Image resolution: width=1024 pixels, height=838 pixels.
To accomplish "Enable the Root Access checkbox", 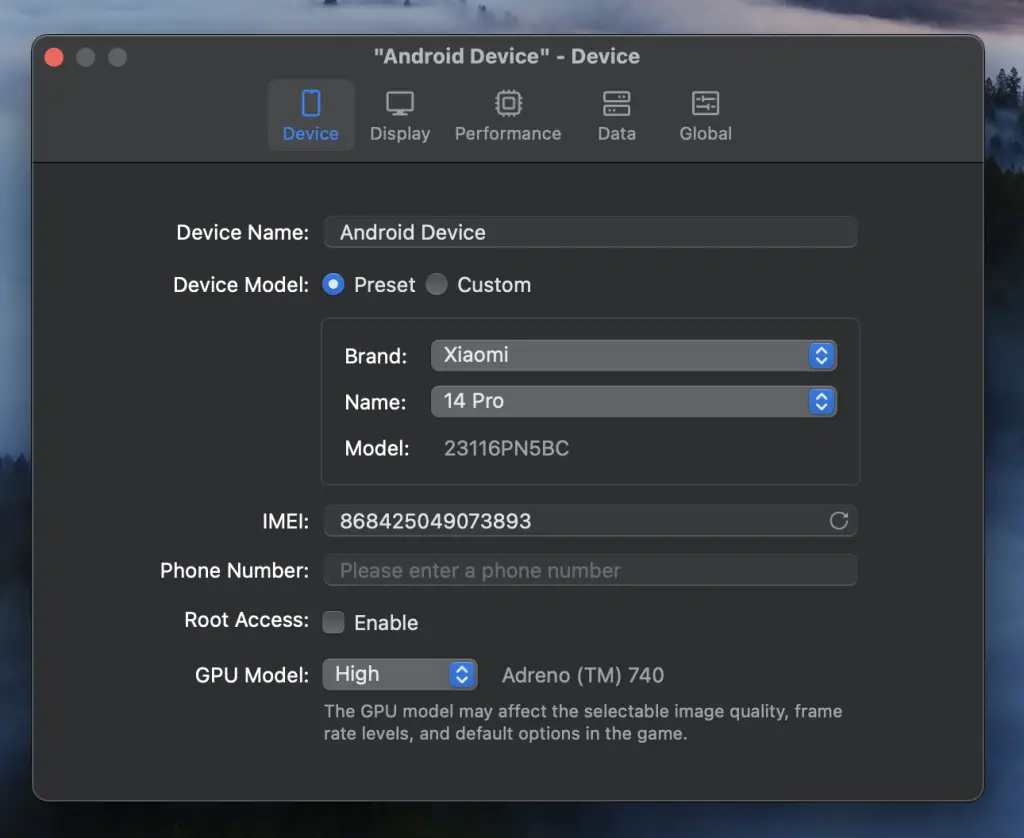I will click(x=333, y=622).
